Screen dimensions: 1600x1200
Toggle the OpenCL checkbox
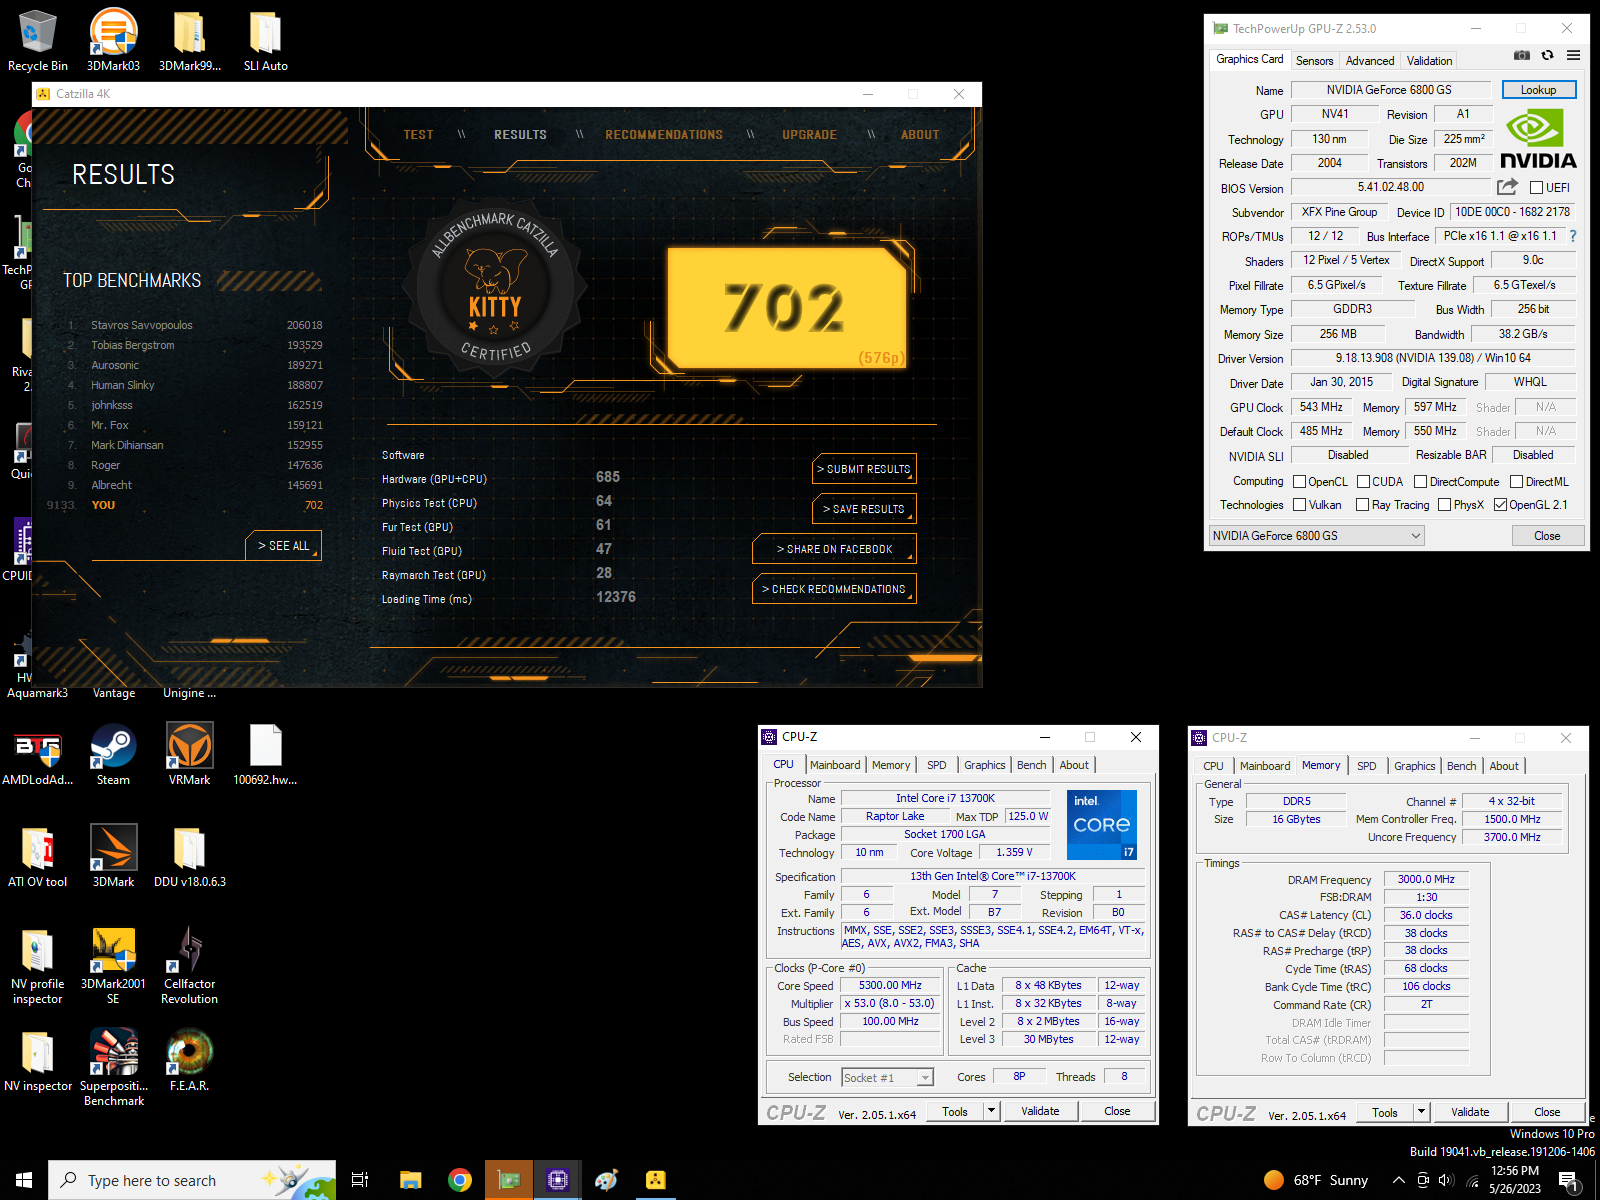click(1299, 482)
